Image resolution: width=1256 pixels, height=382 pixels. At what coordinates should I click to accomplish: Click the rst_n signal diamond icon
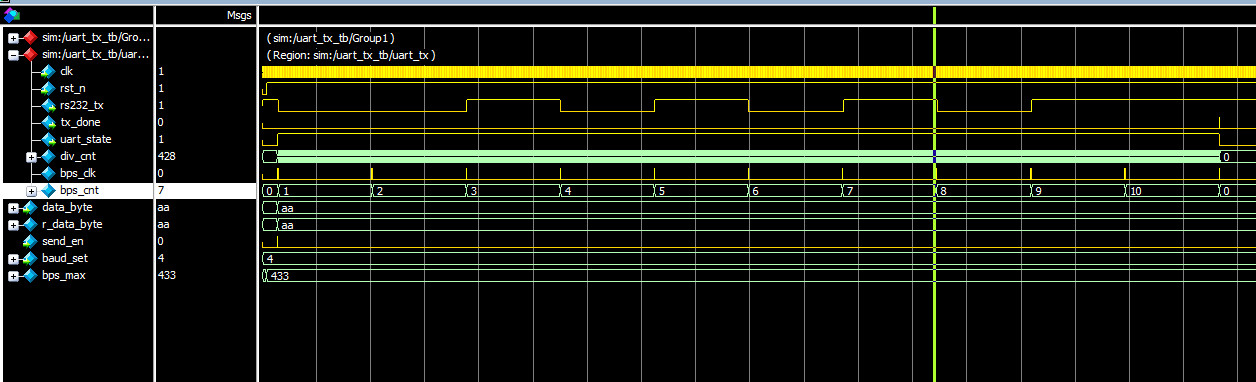click(x=48, y=88)
